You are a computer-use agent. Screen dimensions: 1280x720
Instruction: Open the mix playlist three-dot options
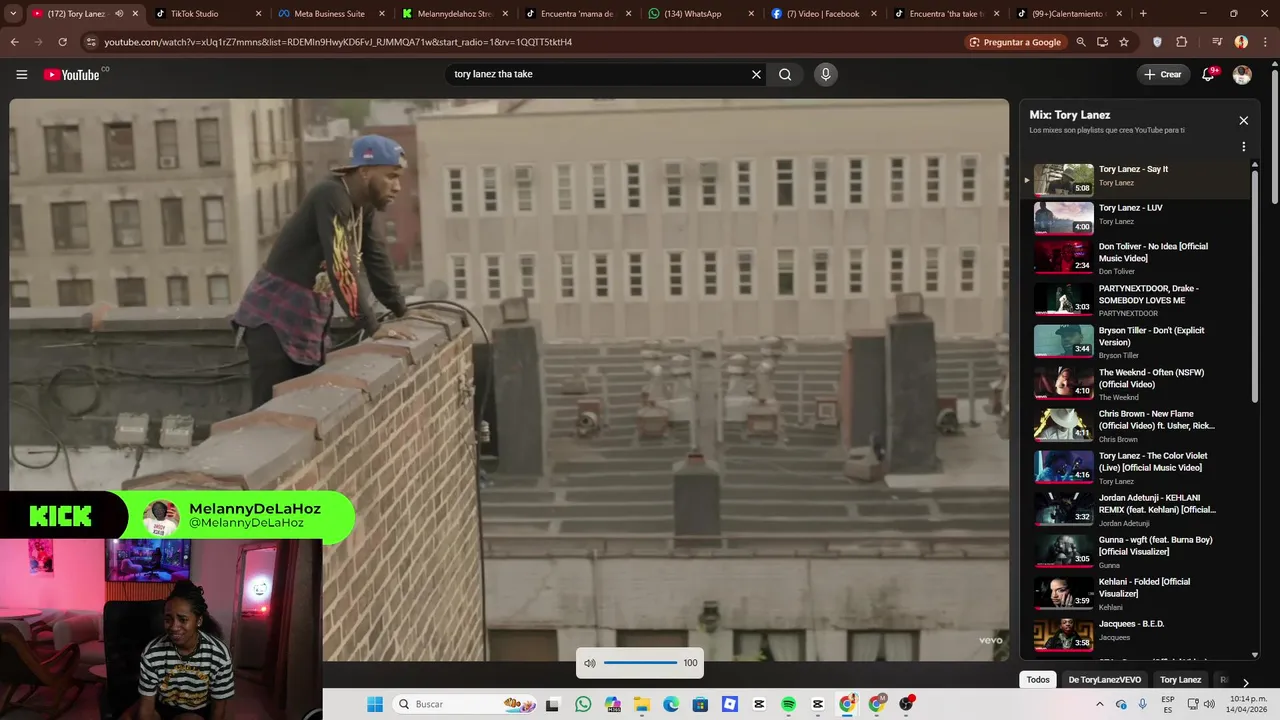1243,146
